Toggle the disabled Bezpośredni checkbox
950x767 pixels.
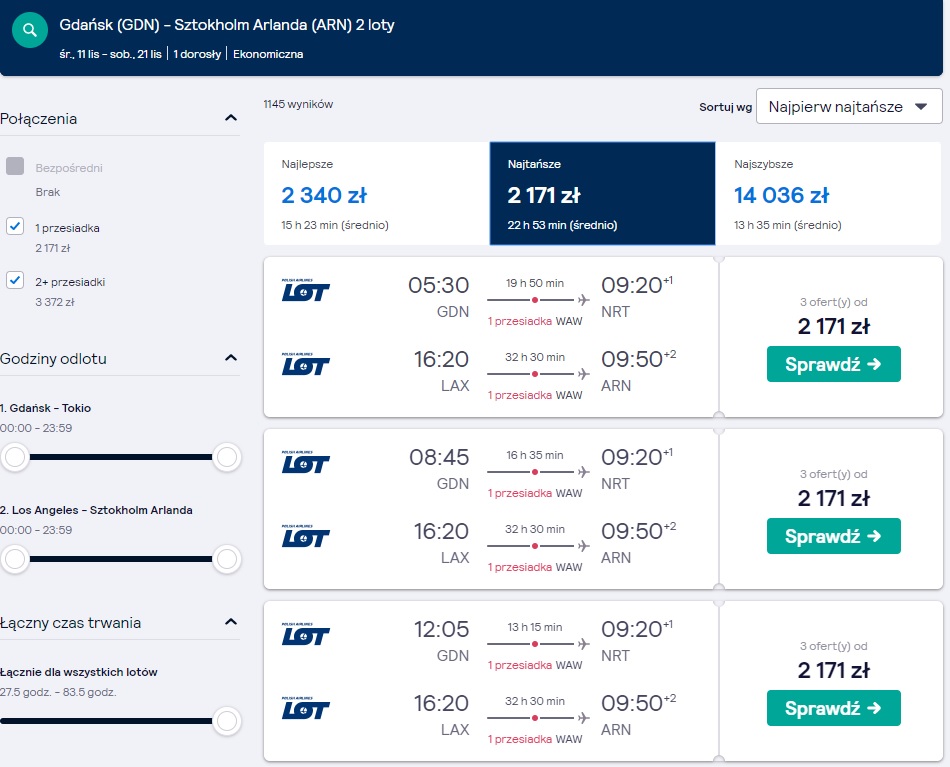[x=15, y=166]
